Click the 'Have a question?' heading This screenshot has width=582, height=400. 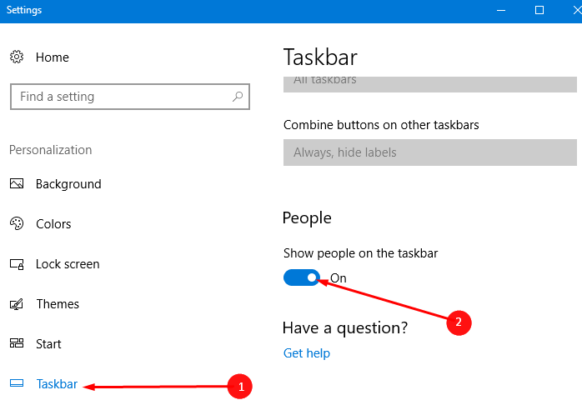[x=345, y=328]
